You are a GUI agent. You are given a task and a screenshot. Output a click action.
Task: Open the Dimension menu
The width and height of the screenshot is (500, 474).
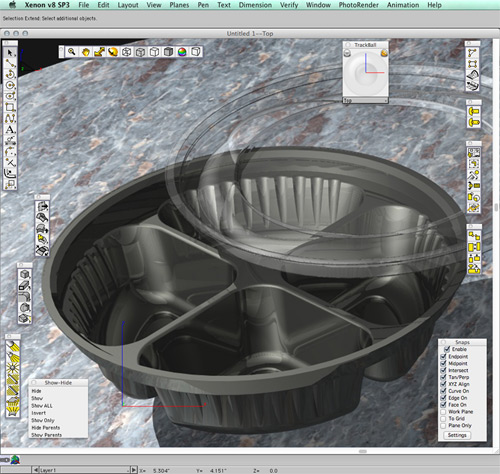(255, 5)
